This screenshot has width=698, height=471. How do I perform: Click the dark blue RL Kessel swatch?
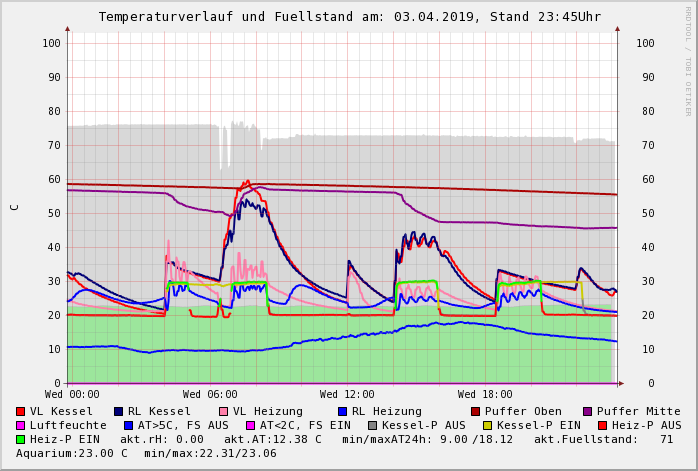(118, 411)
